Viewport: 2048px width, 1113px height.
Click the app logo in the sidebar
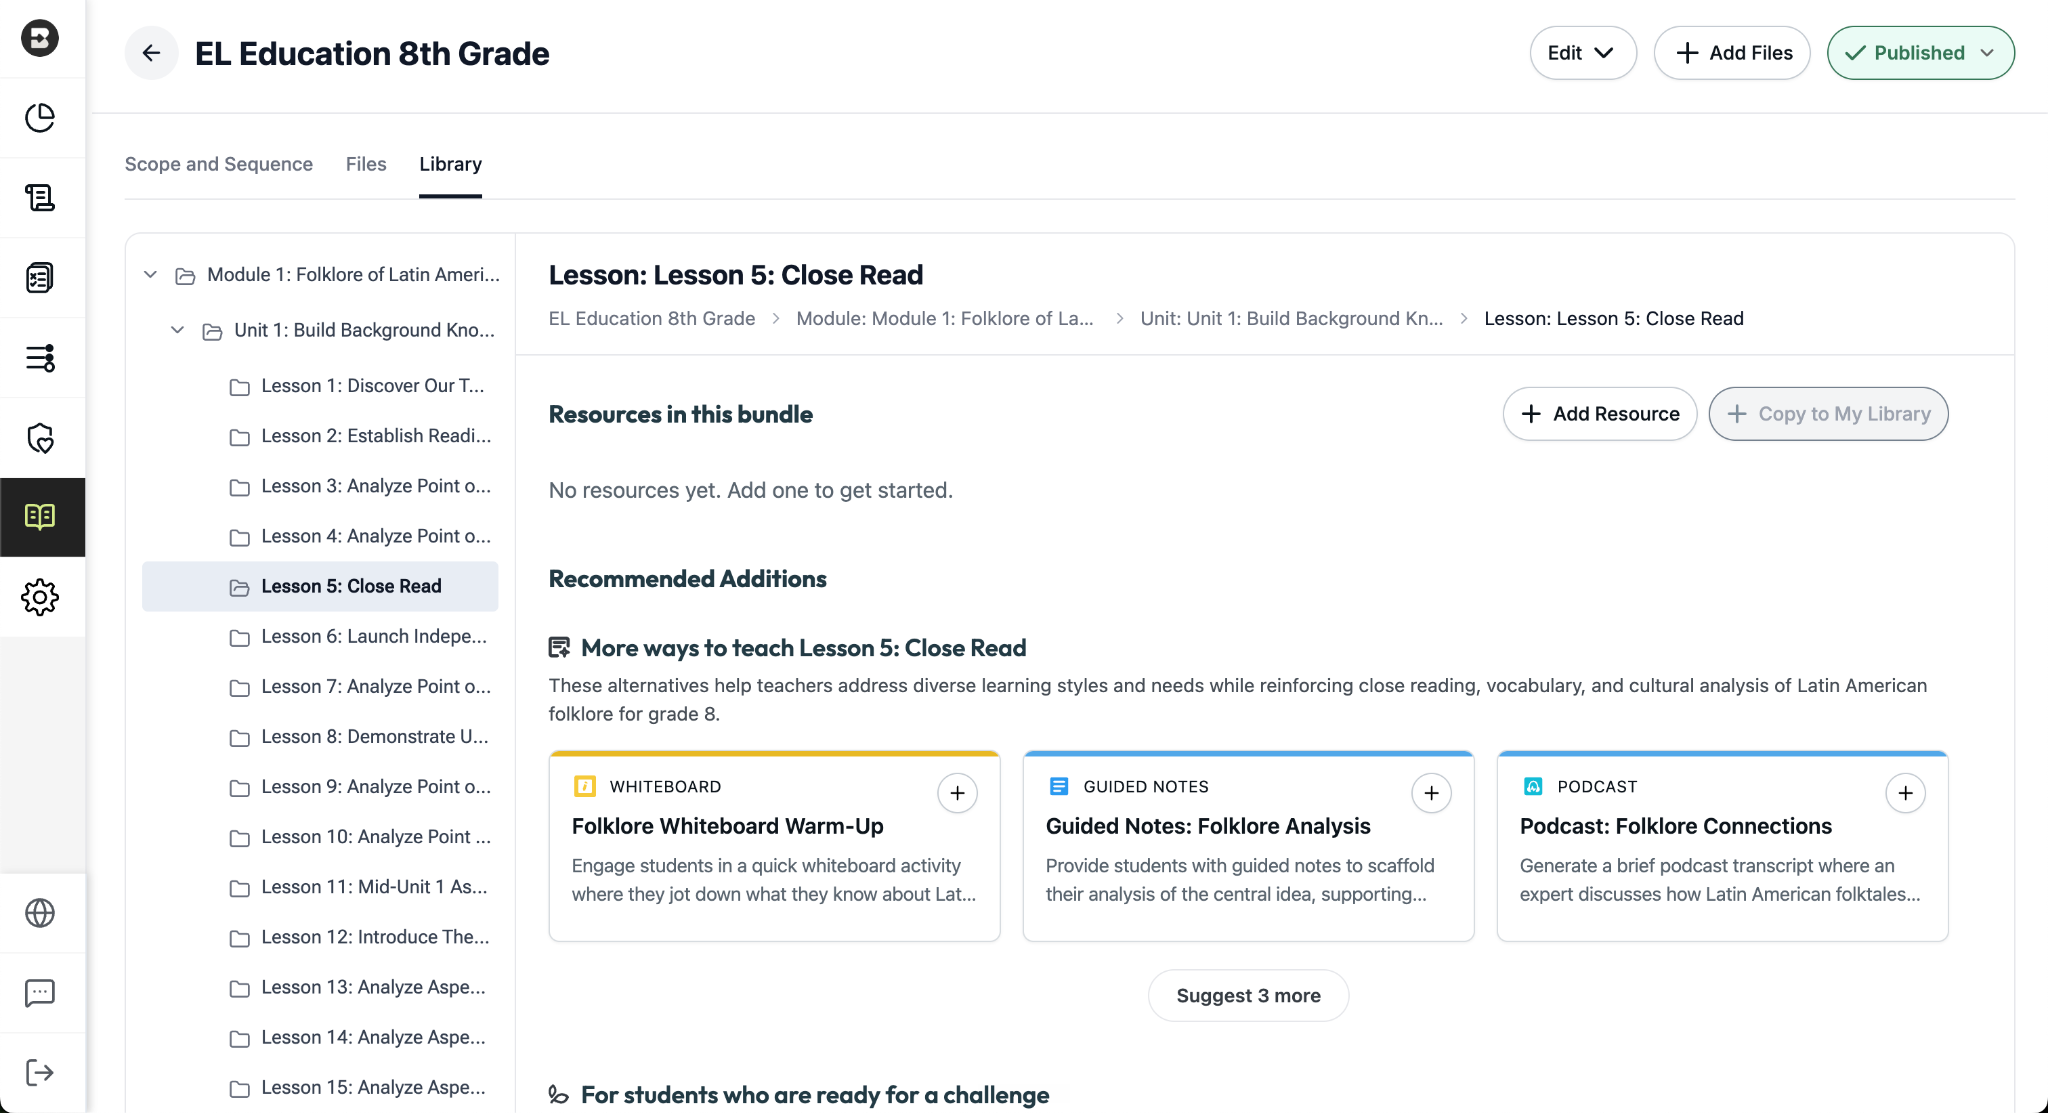point(40,38)
